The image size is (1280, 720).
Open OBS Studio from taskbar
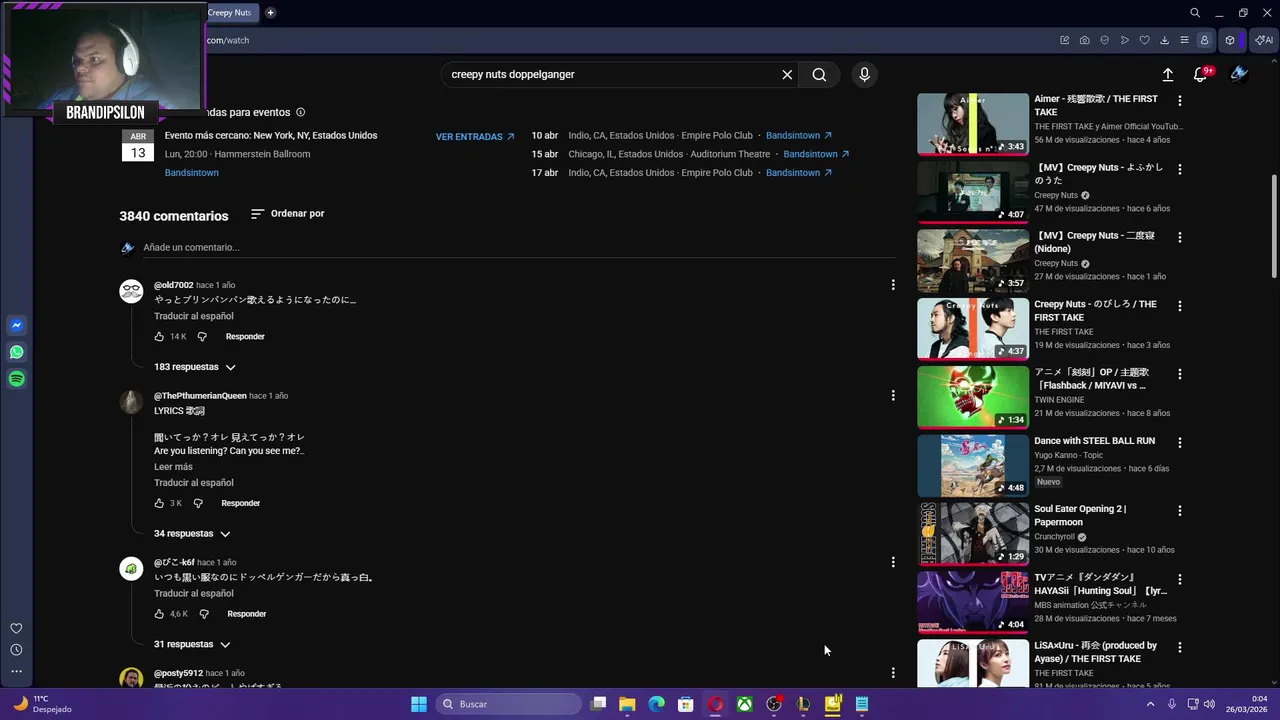pyautogui.click(x=774, y=704)
